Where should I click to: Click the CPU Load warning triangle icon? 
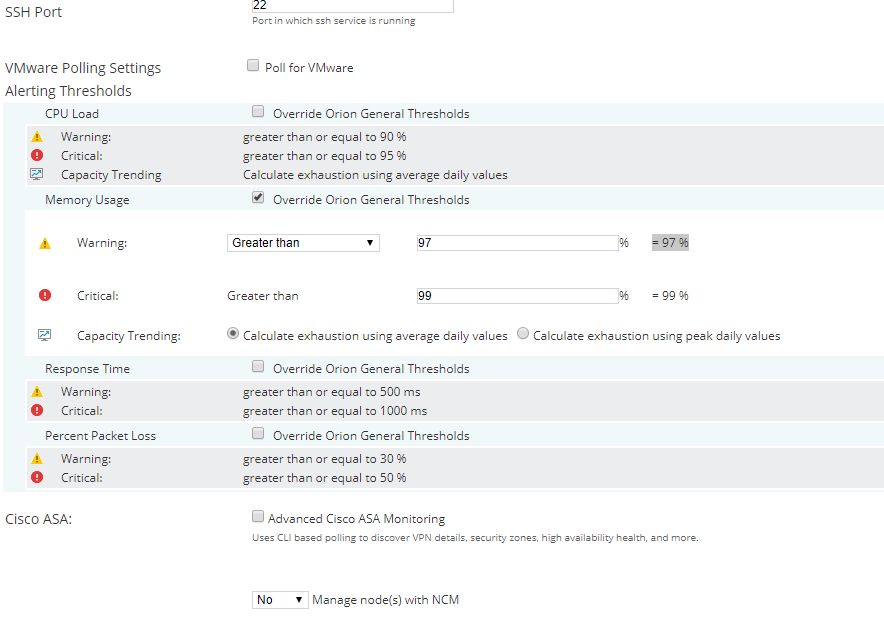click(37, 136)
